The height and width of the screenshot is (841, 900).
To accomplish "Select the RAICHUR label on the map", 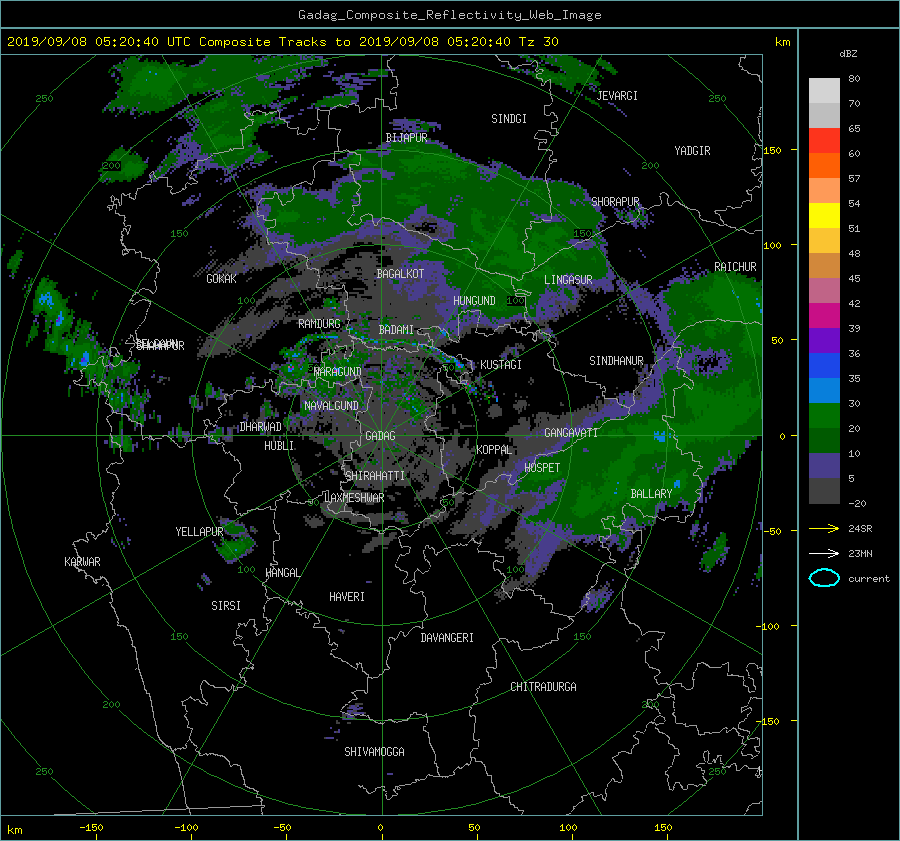I will (x=735, y=267).
